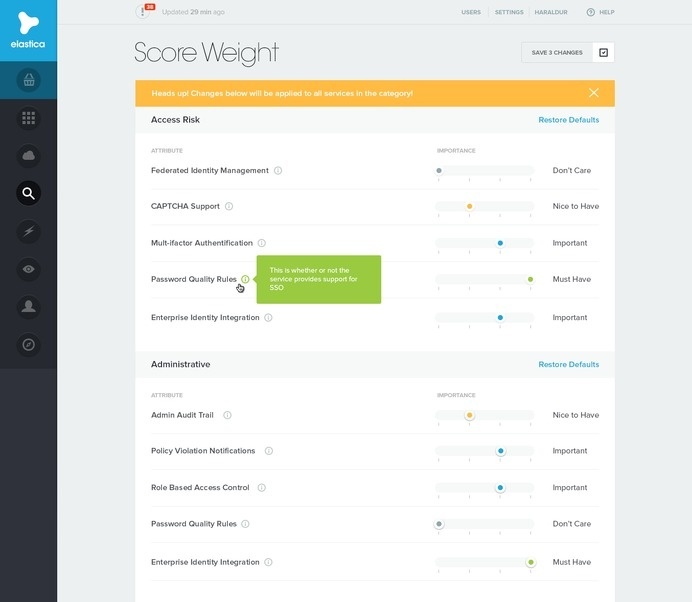692x602 pixels.
Task: Click Access Risk Password Quality Rules slider handle
Action: click(x=530, y=279)
